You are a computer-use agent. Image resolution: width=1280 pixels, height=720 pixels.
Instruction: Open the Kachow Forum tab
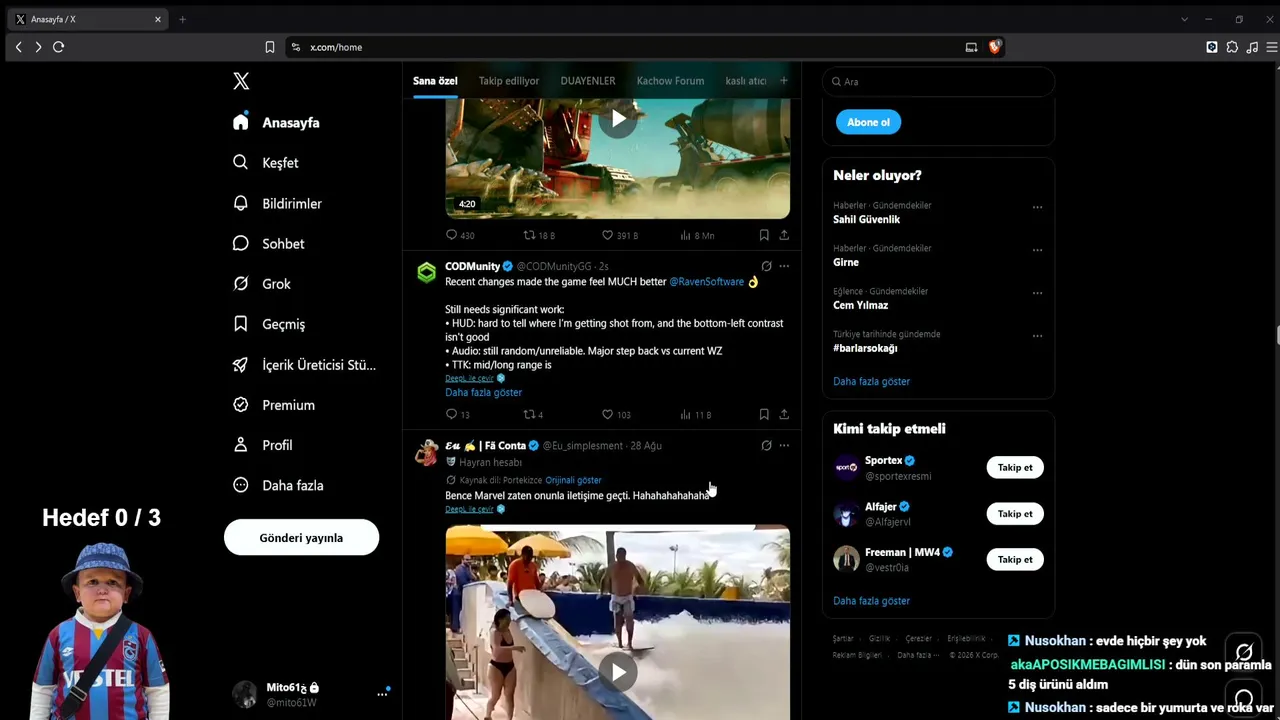coord(670,81)
